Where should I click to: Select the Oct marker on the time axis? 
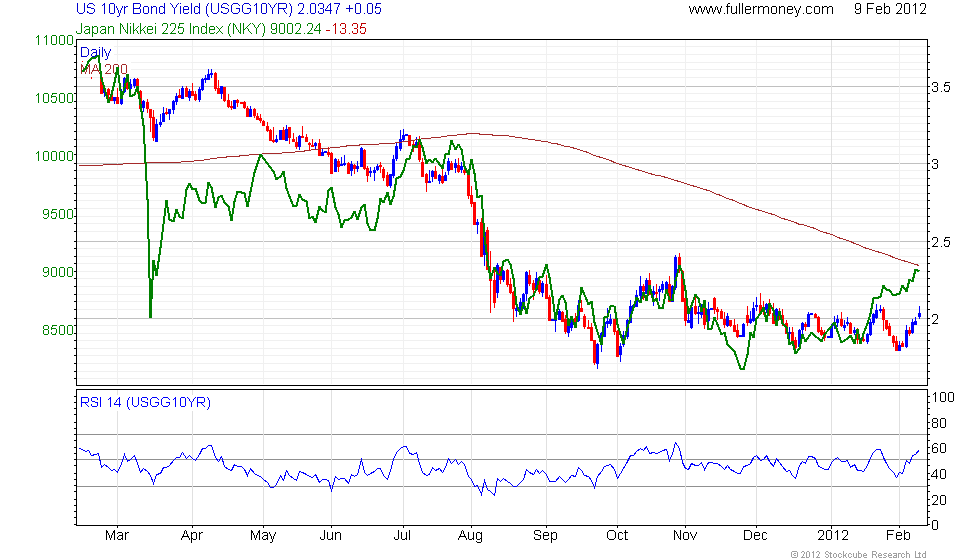[617, 535]
